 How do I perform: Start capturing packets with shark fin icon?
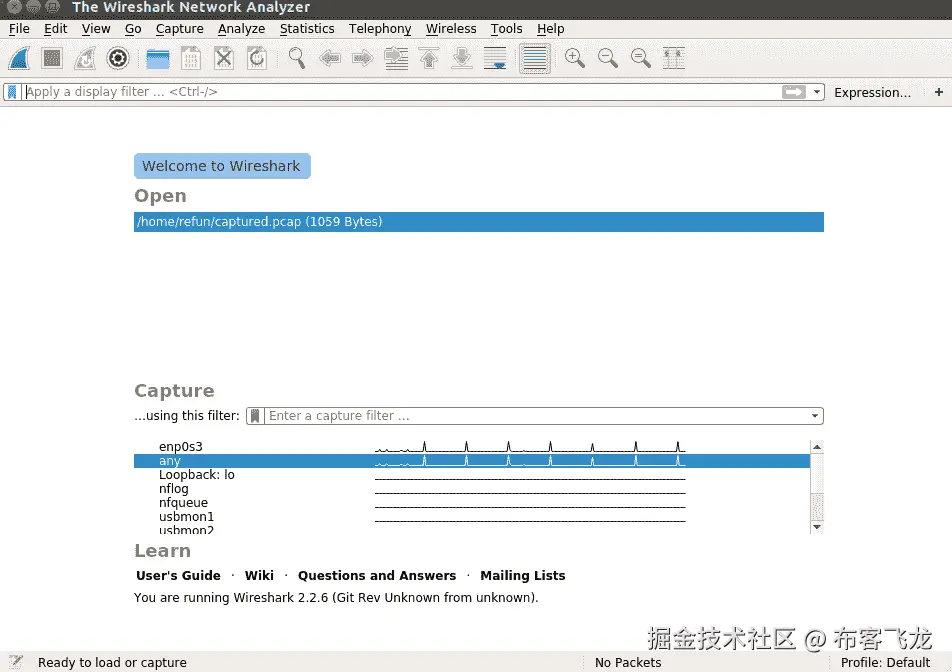19,58
